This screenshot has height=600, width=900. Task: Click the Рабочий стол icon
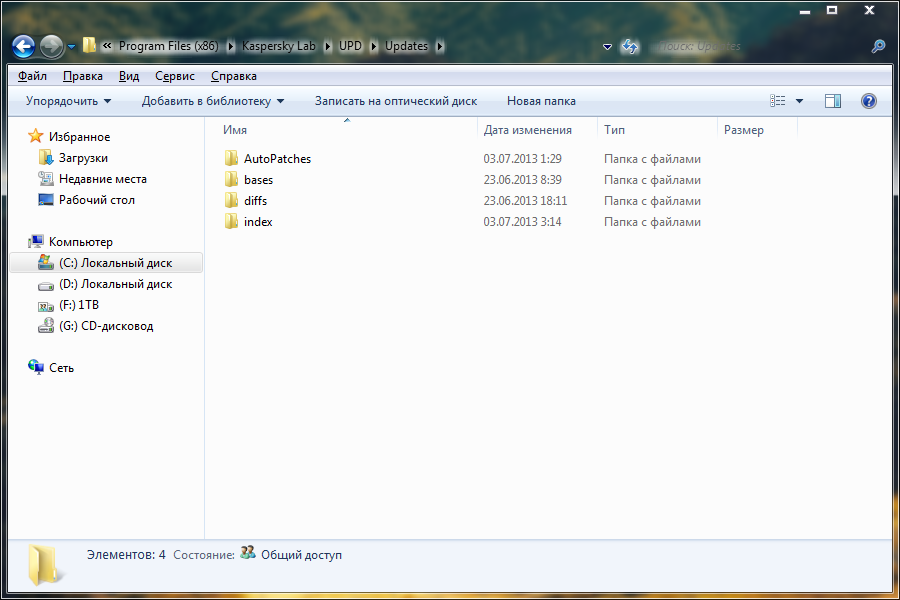coord(46,200)
